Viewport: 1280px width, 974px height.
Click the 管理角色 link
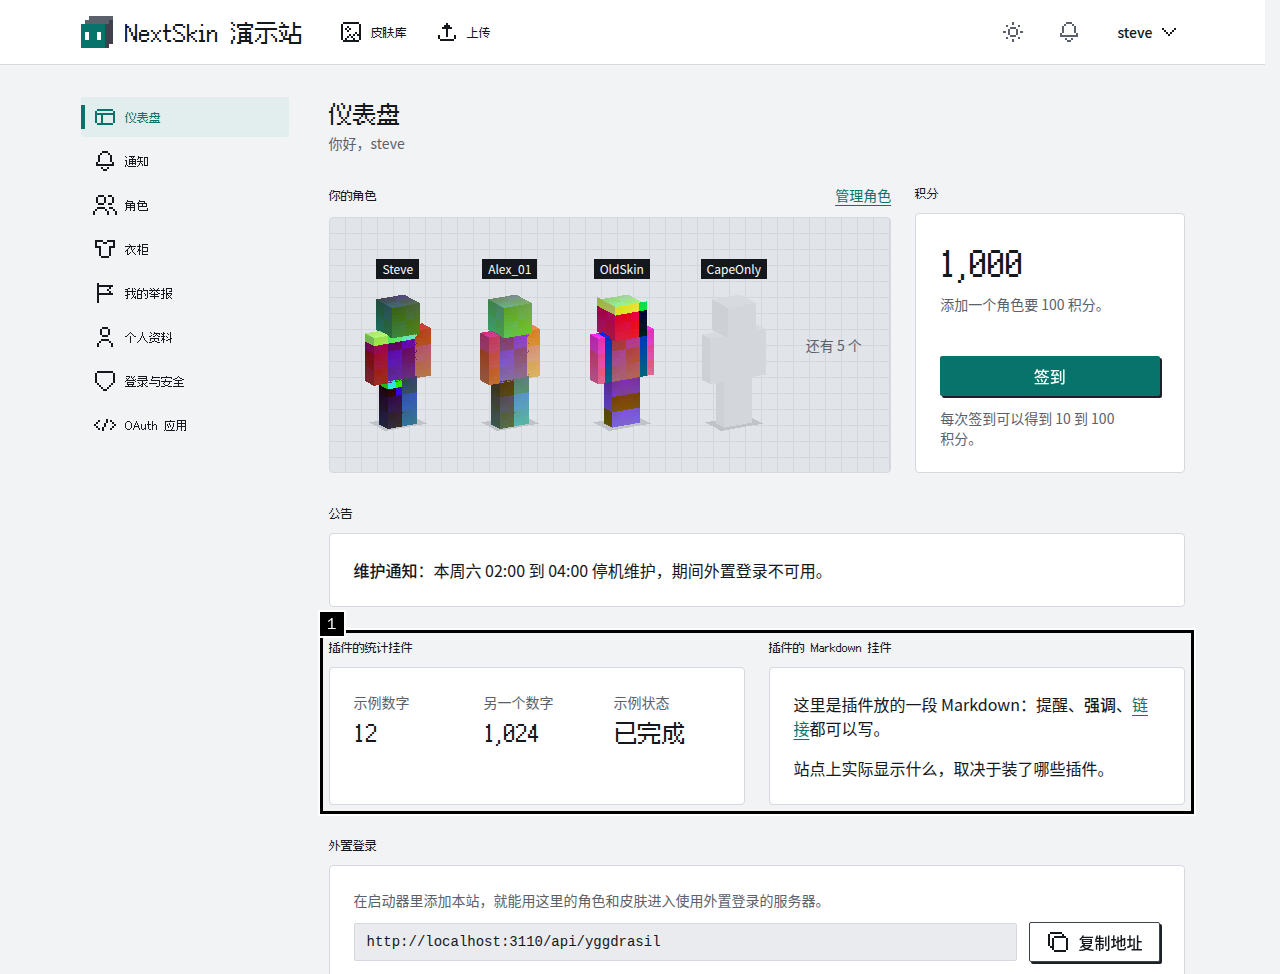863,196
